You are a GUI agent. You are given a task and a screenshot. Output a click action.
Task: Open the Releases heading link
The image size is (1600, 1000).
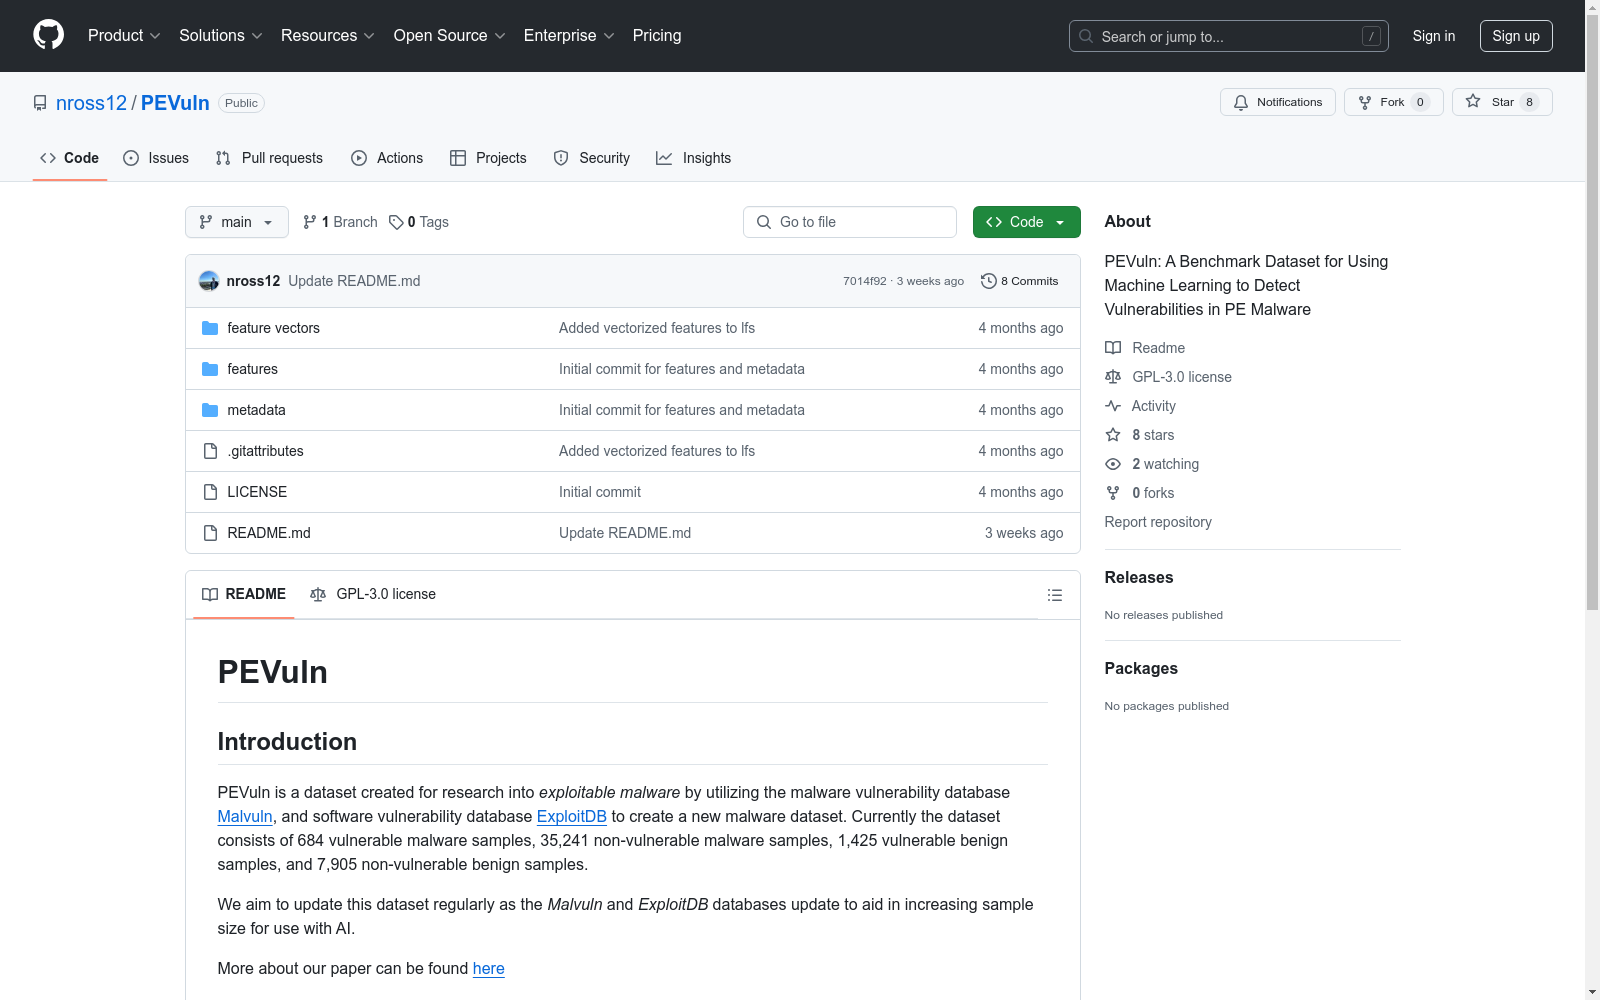point(1139,577)
